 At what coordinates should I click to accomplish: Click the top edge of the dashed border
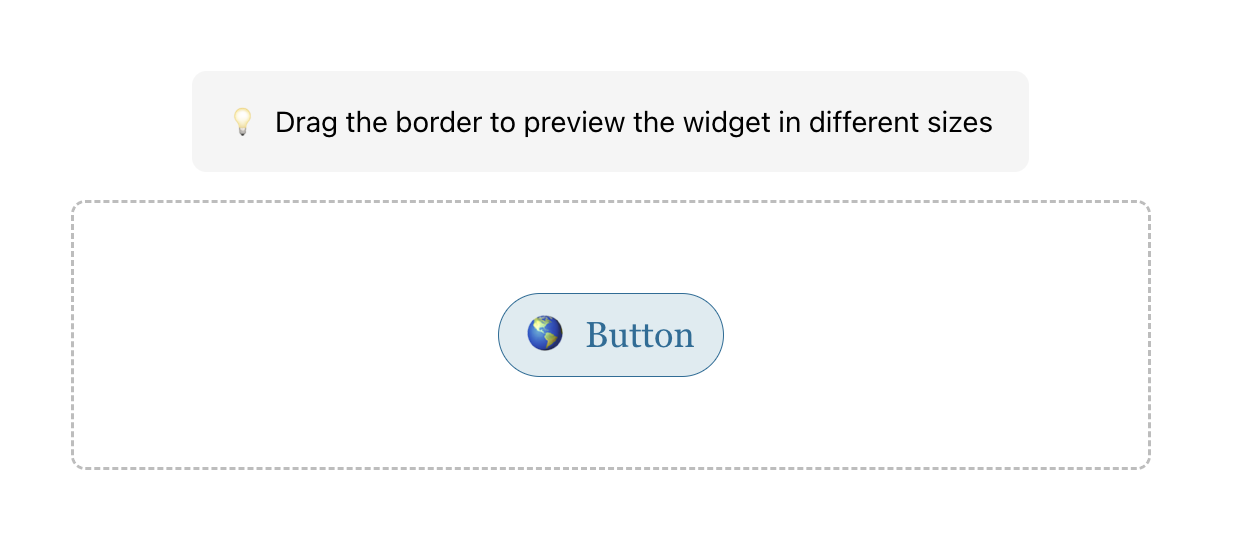[x=611, y=202]
